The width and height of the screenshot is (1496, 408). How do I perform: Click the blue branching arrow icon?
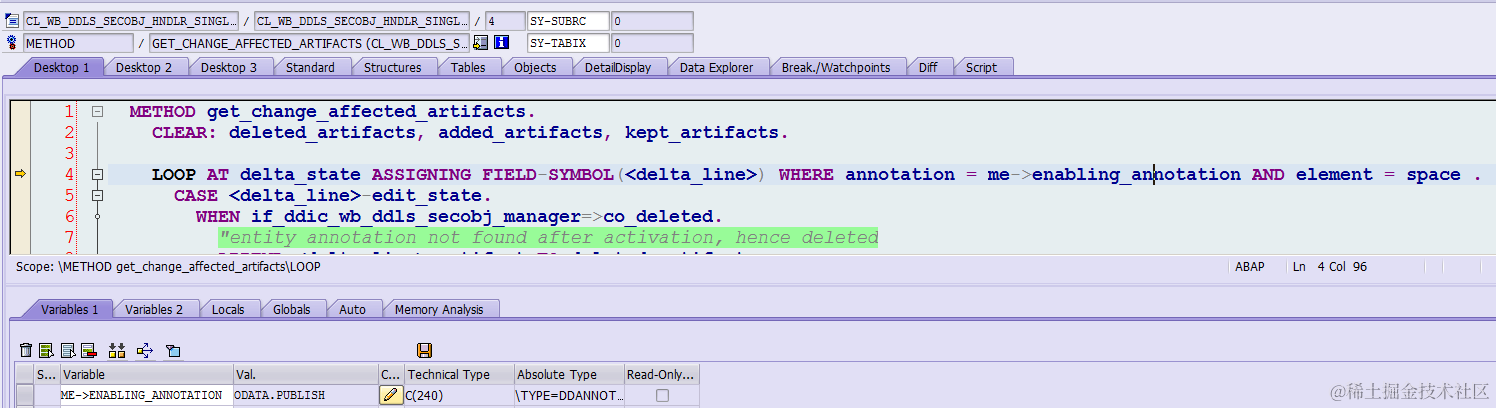point(144,350)
